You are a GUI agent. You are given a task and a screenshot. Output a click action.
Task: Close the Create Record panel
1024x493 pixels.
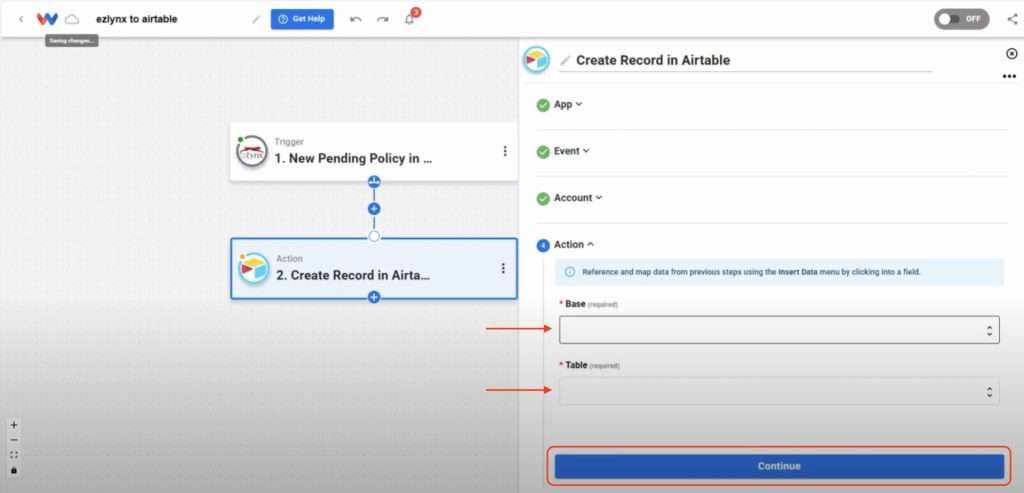point(1012,54)
